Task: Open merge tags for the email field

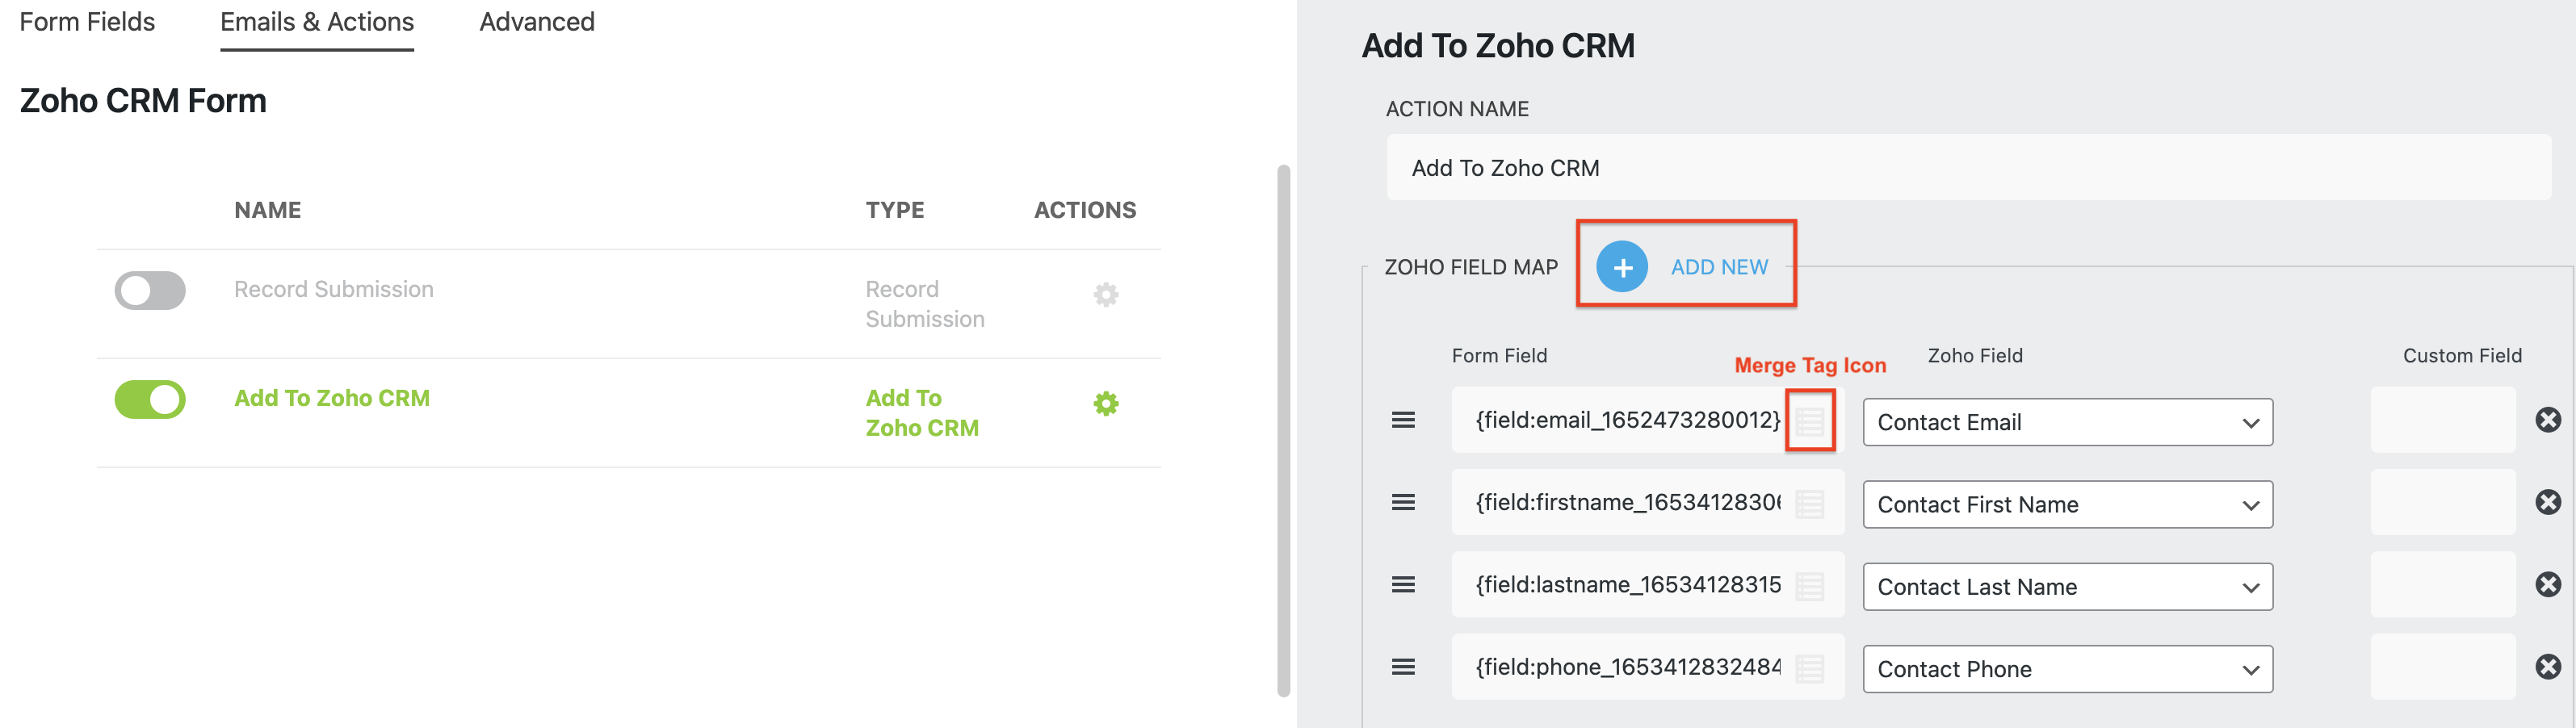Action: tap(1811, 421)
